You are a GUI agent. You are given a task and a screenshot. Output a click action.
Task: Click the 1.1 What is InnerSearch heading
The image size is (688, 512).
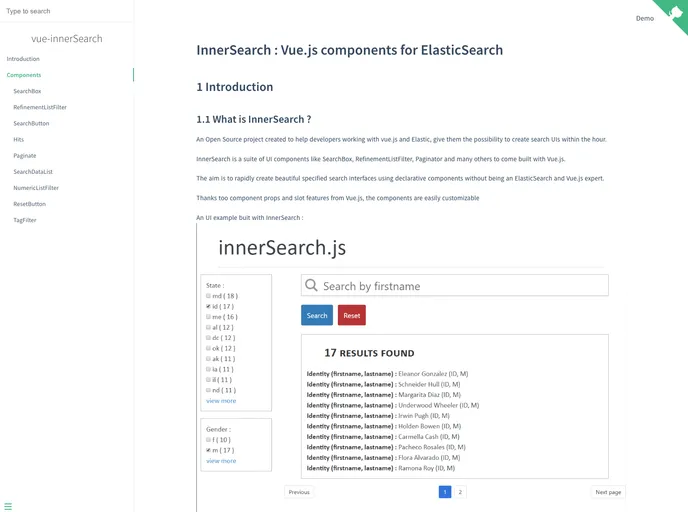tap(254, 119)
